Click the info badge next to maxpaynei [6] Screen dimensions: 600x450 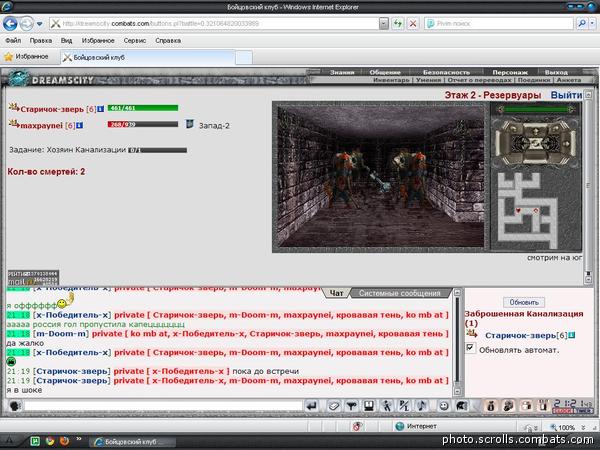point(80,126)
